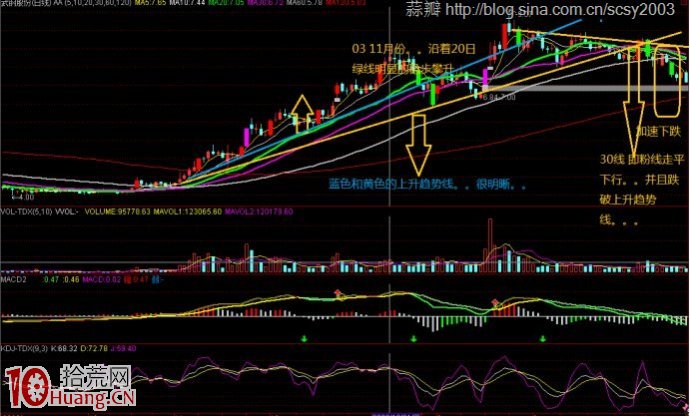
Task: Click the AA (5,10,20,30,60,120) indicator name
Action: pos(92,3)
